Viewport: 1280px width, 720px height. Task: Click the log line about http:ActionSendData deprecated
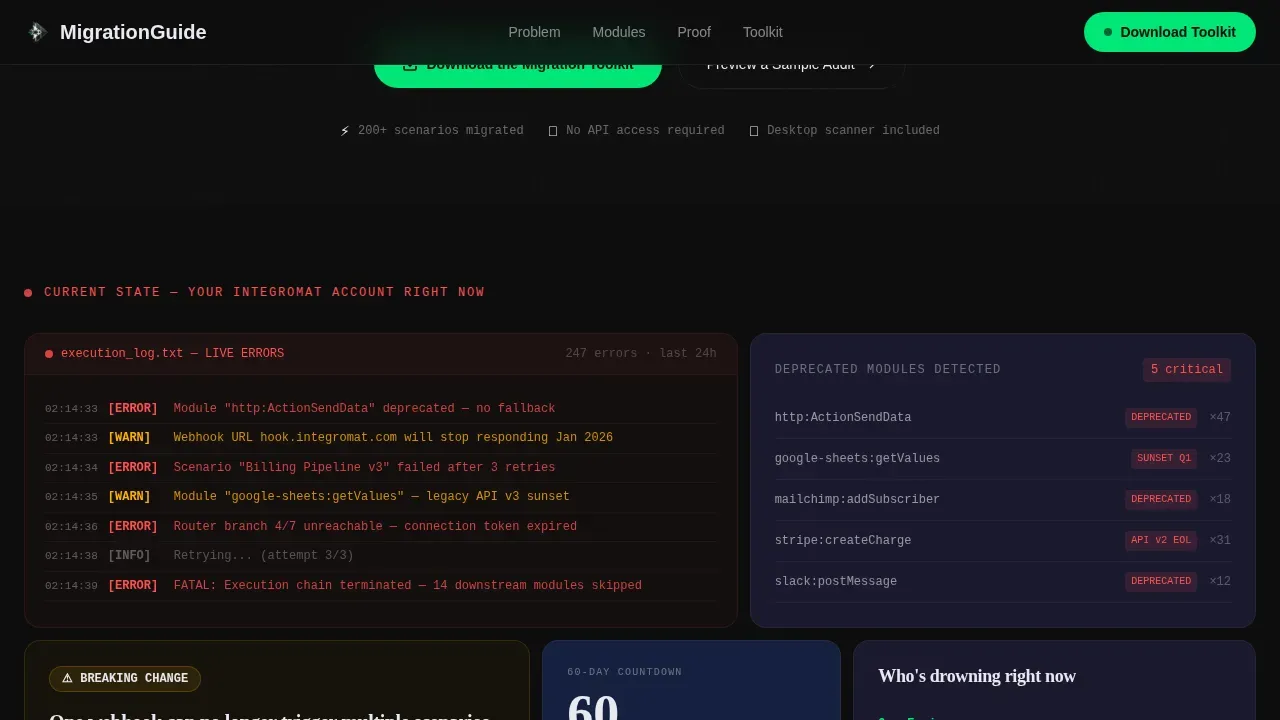(x=380, y=409)
